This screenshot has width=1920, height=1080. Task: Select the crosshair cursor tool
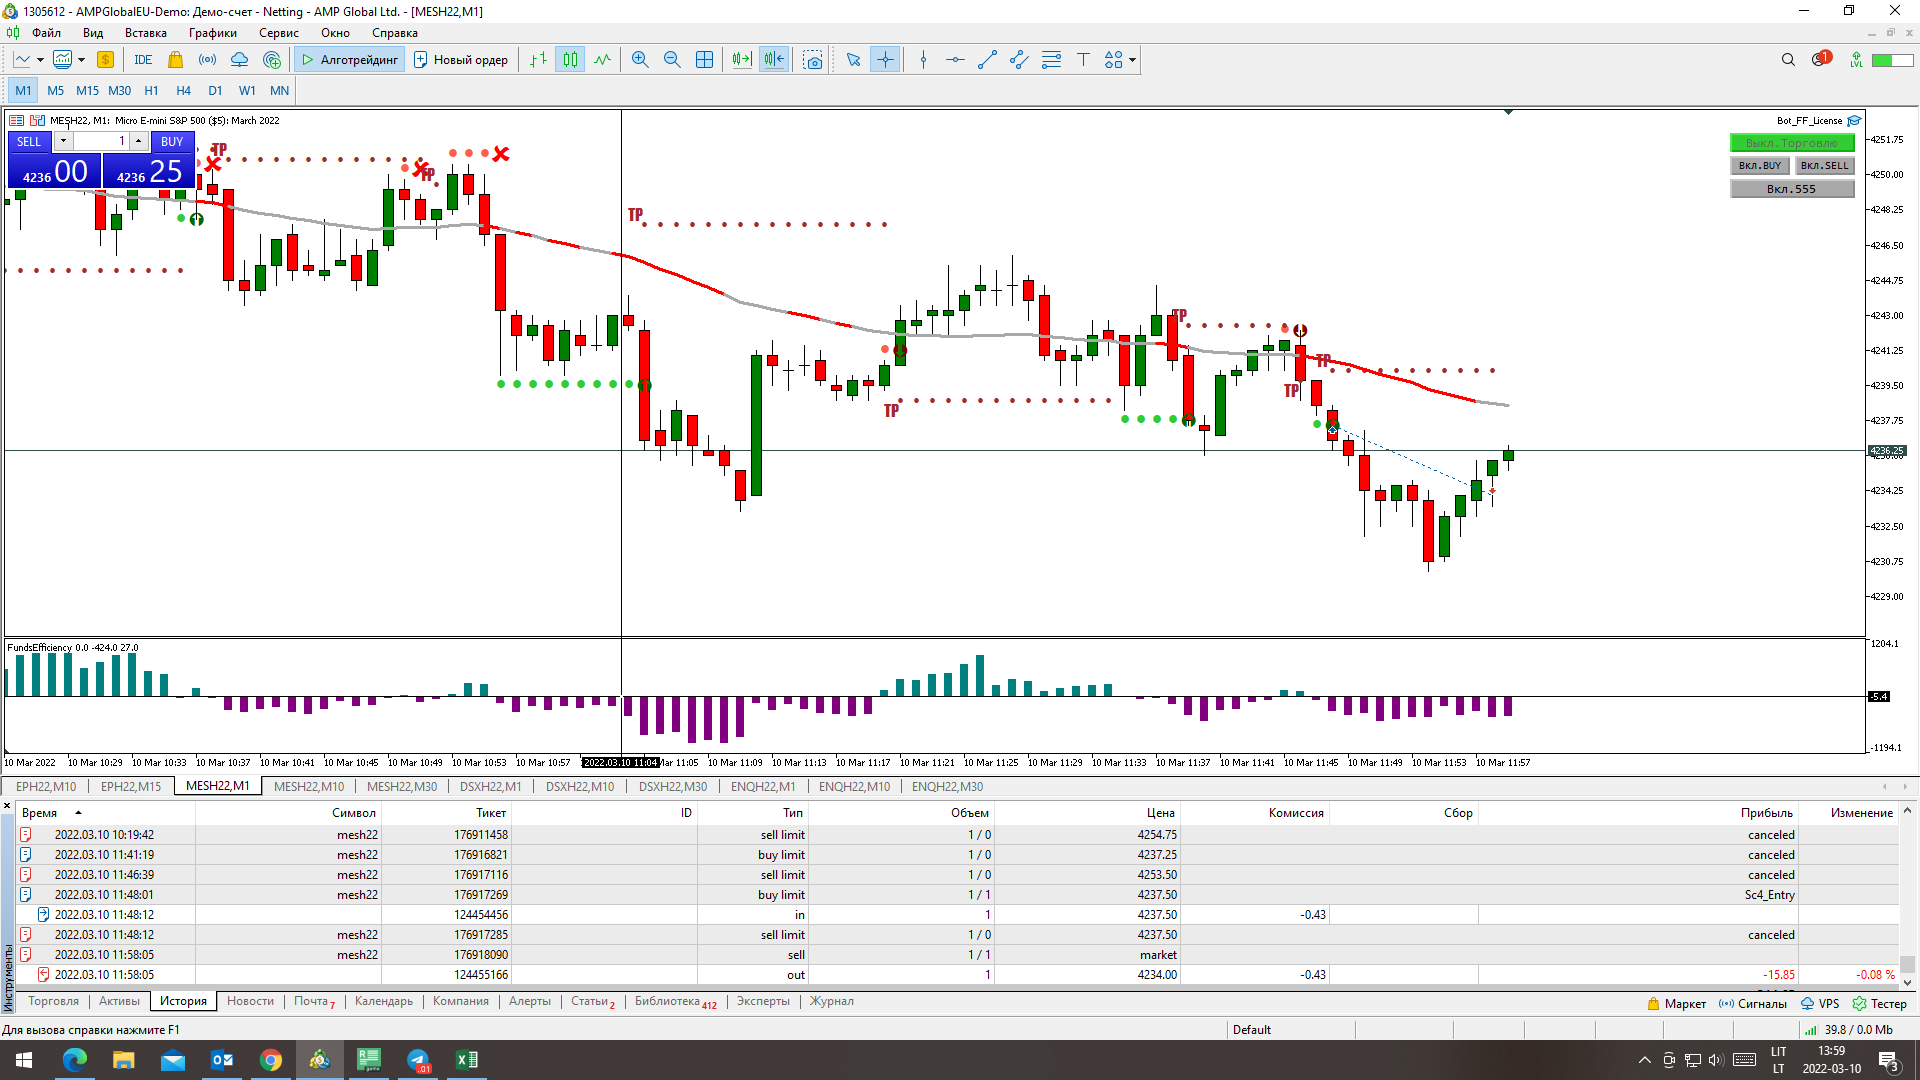click(x=885, y=60)
